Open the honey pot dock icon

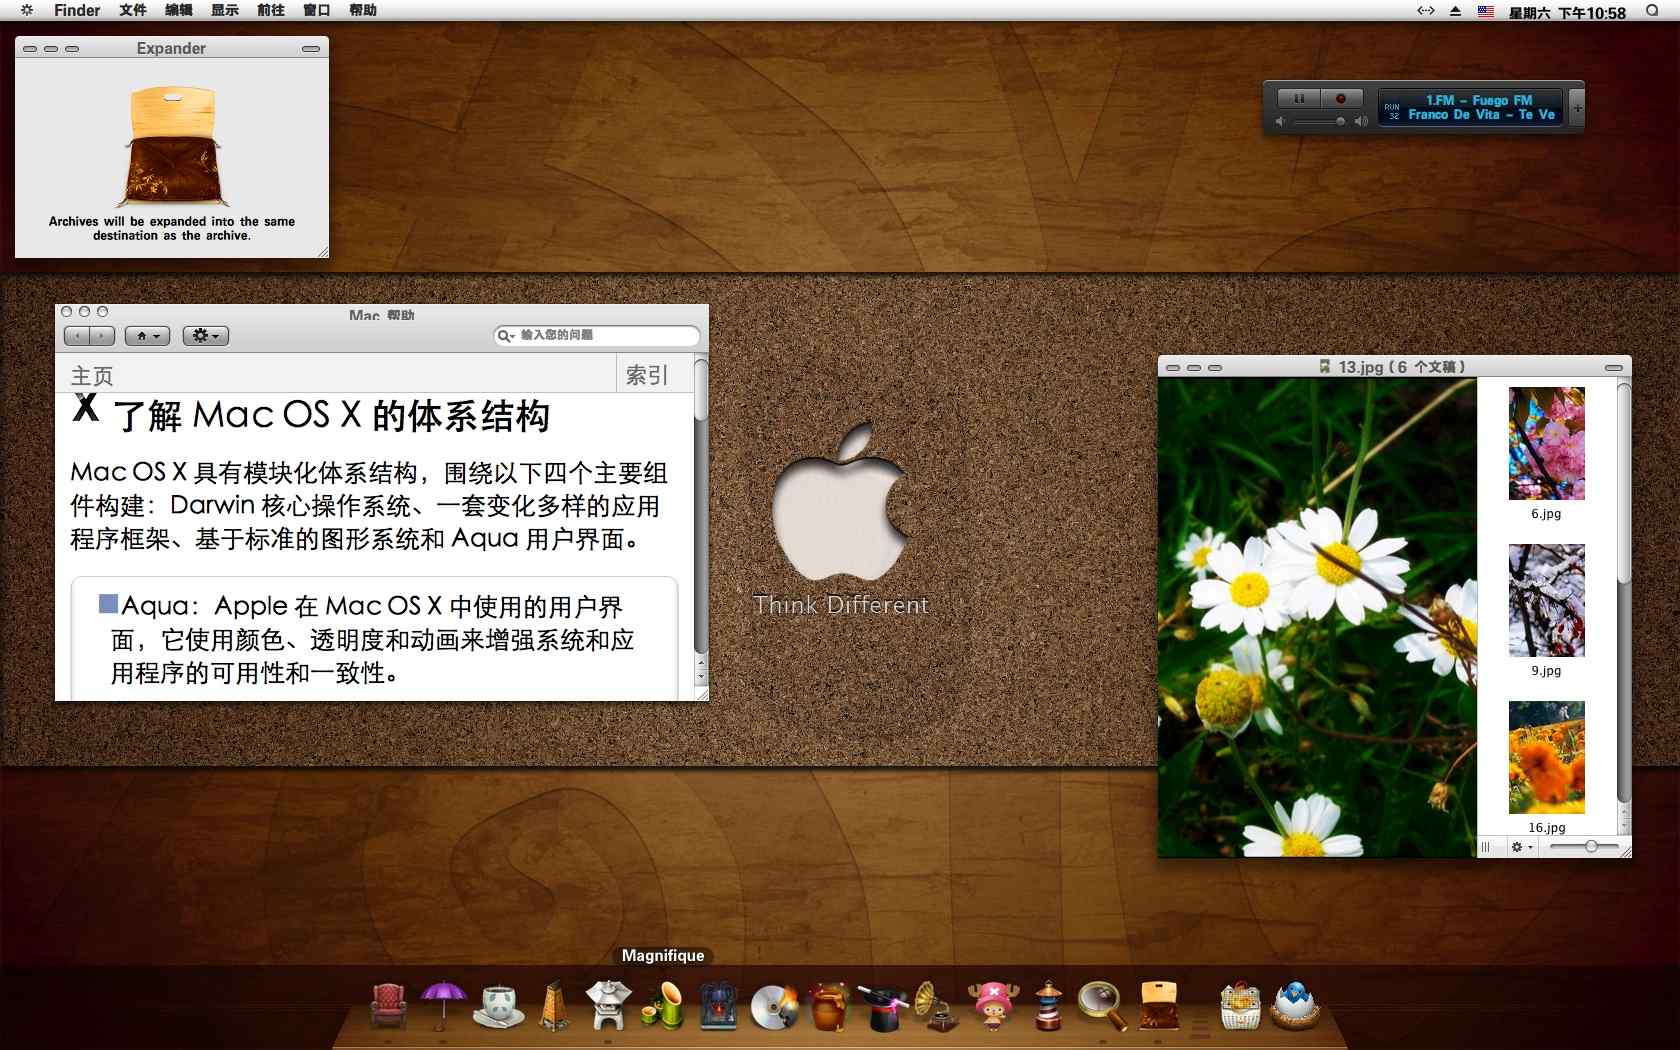(x=829, y=1006)
